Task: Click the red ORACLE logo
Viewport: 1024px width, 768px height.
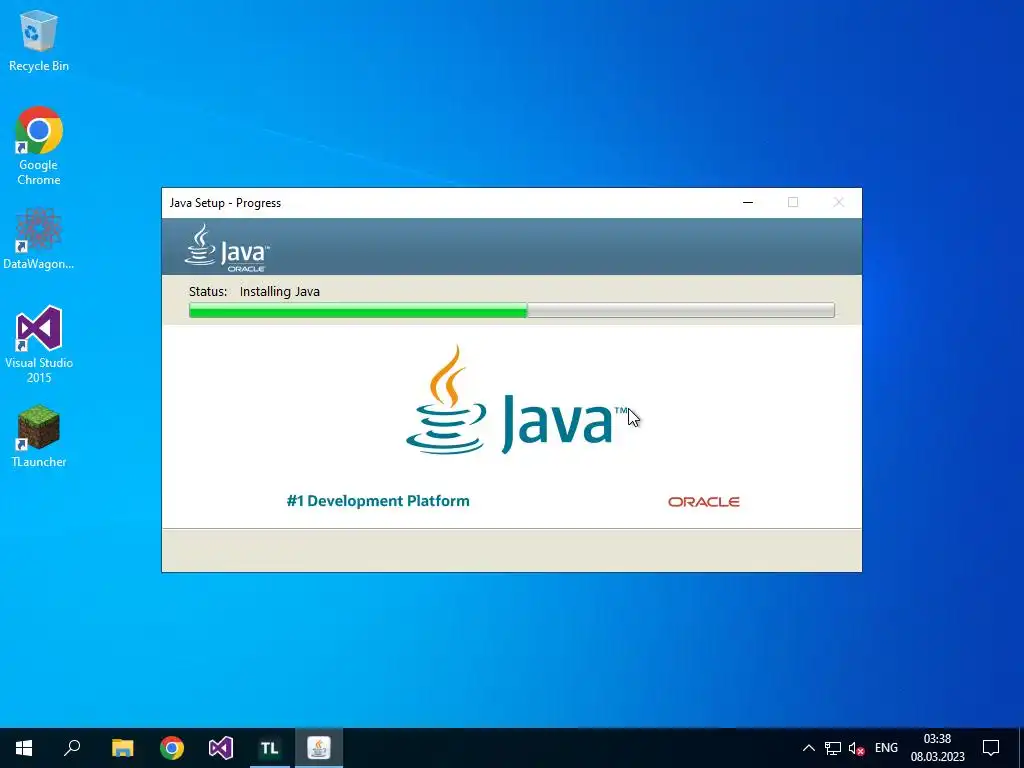Action: (x=703, y=502)
